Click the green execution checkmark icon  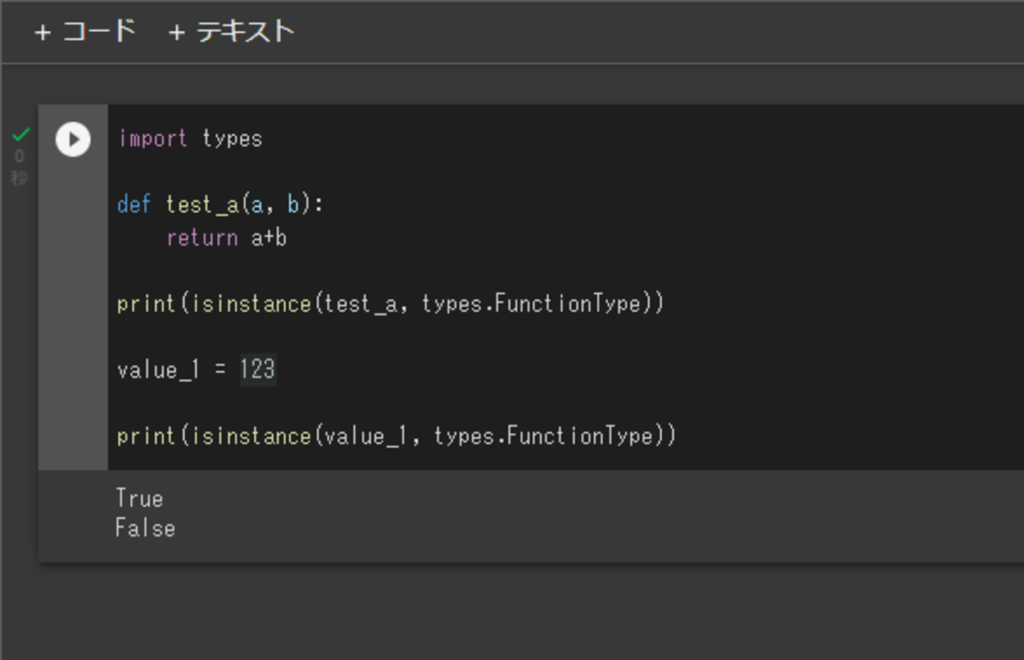click(21, 134)
